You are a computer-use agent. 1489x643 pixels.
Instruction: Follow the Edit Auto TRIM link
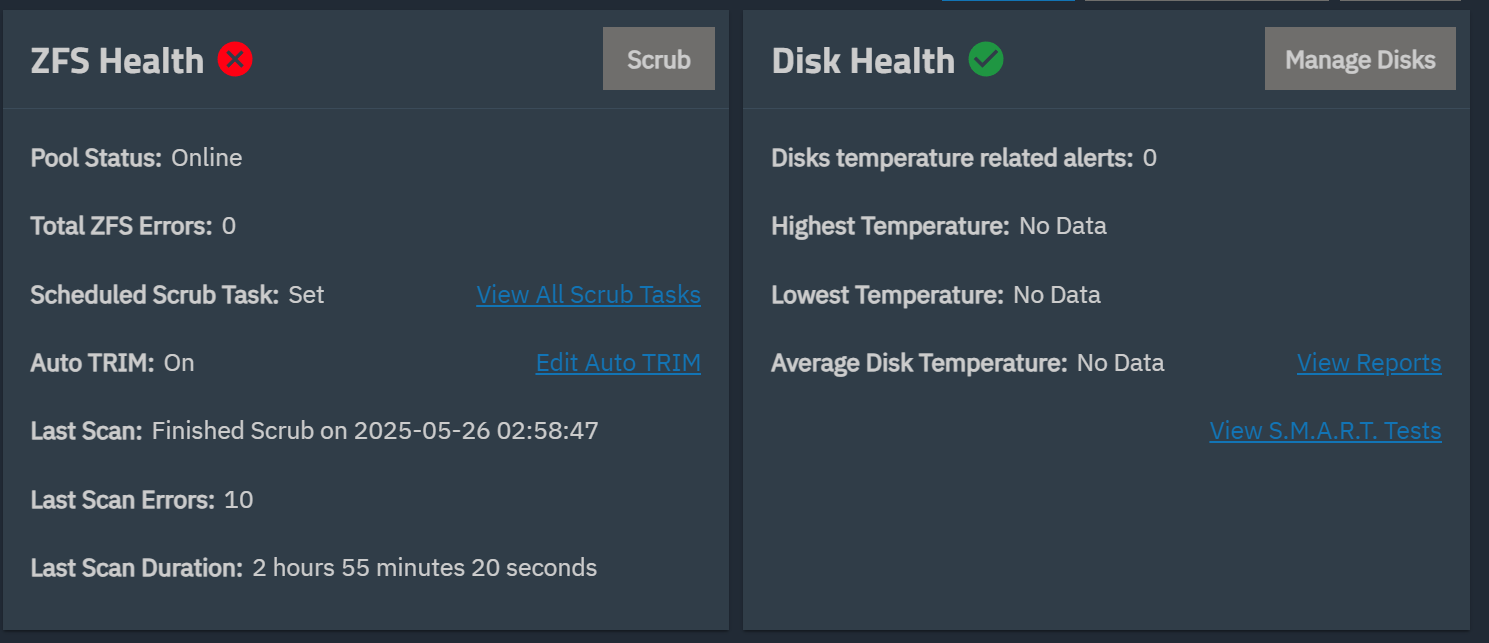coord(618,363)
